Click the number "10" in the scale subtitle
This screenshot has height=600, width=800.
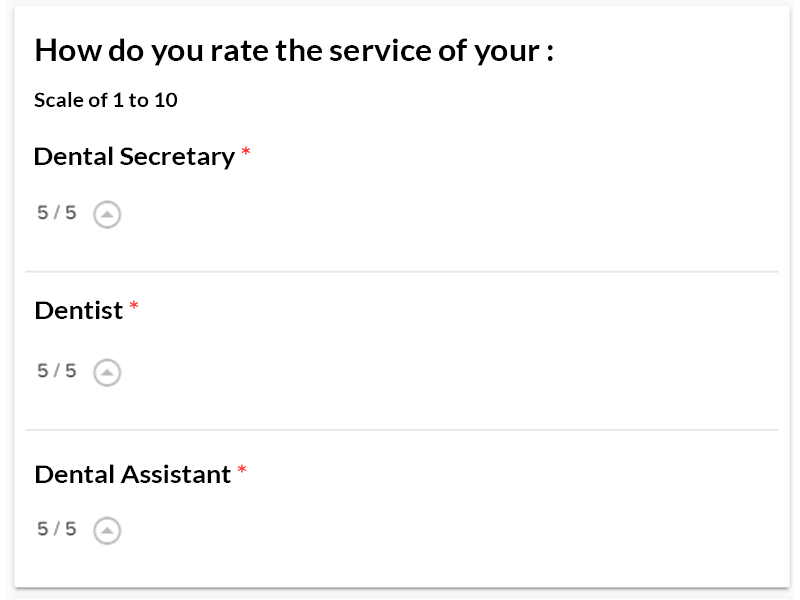pos(166,100)
